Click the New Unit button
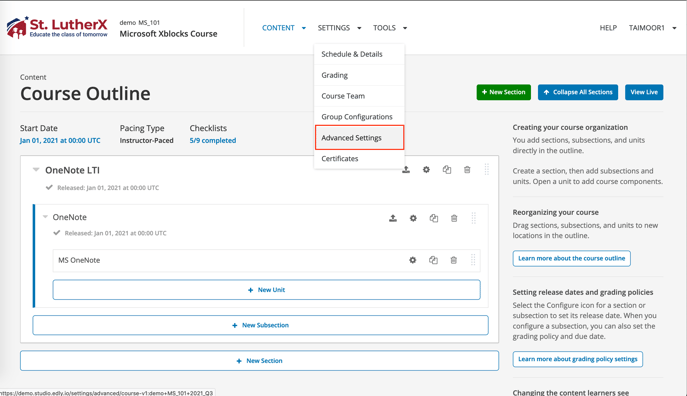The image size is (687, 396). (x=266, y=290)
